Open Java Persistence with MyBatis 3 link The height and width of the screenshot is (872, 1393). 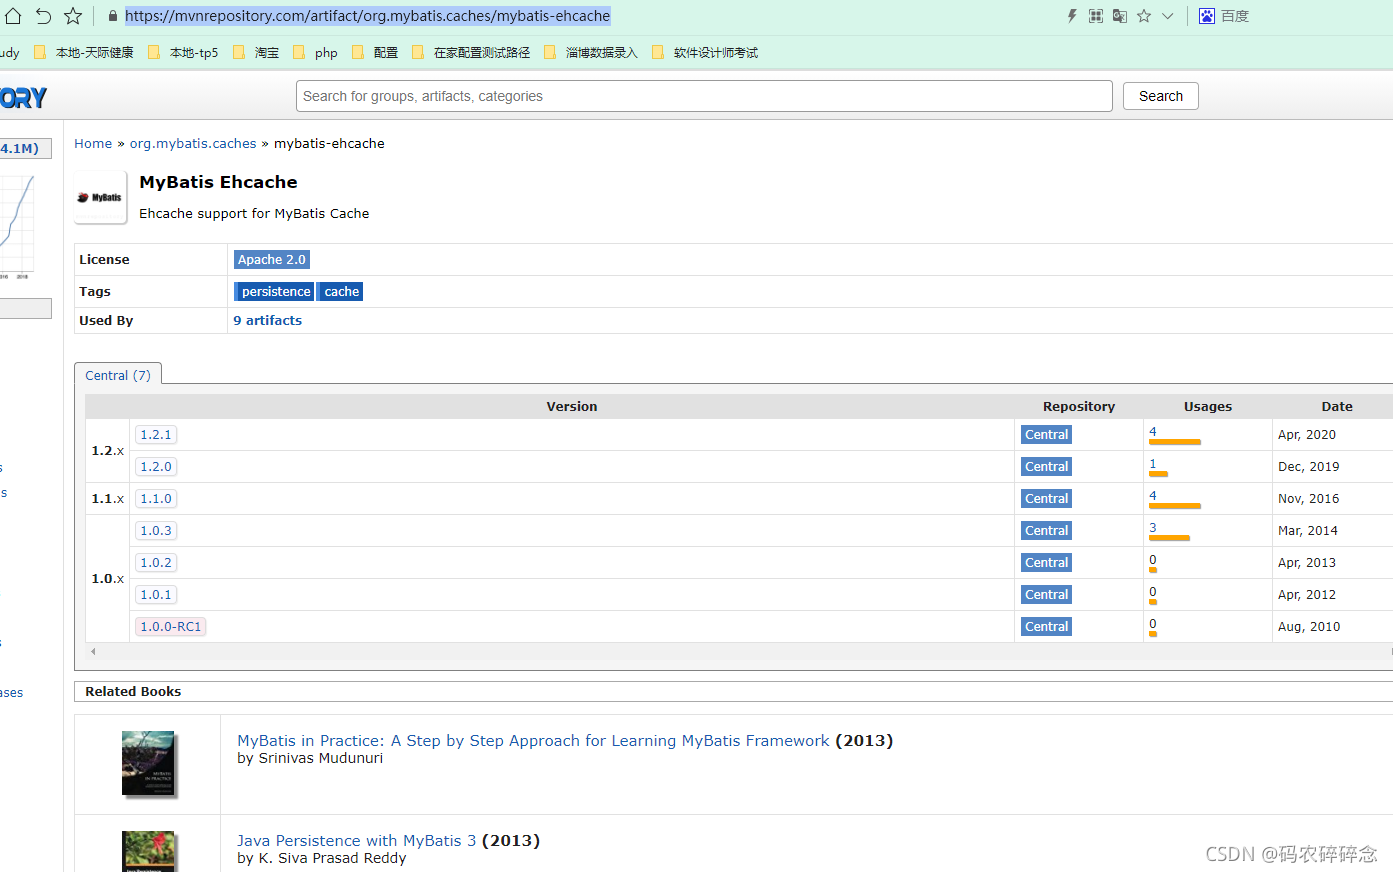357,841
